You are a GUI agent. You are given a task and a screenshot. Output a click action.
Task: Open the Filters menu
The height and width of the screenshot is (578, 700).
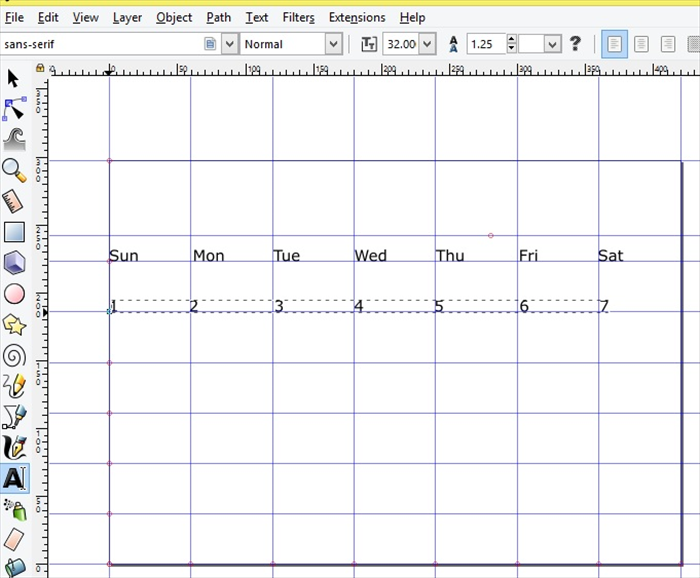pos(298,17)
